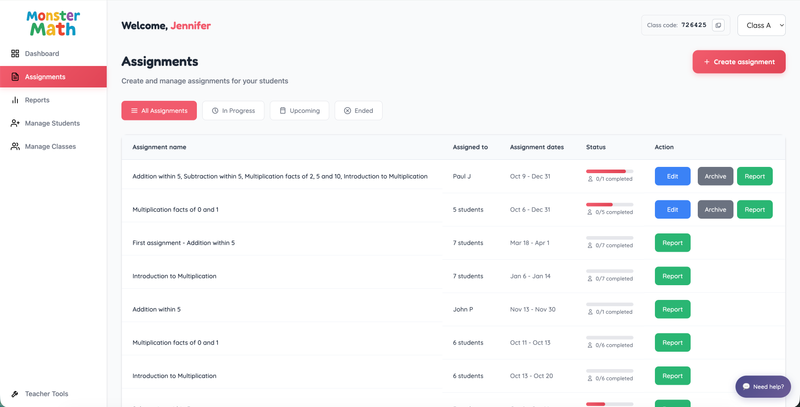Click the Create assignment button
The width and height of the screenshot is (800, 407).
coord(739,62)
